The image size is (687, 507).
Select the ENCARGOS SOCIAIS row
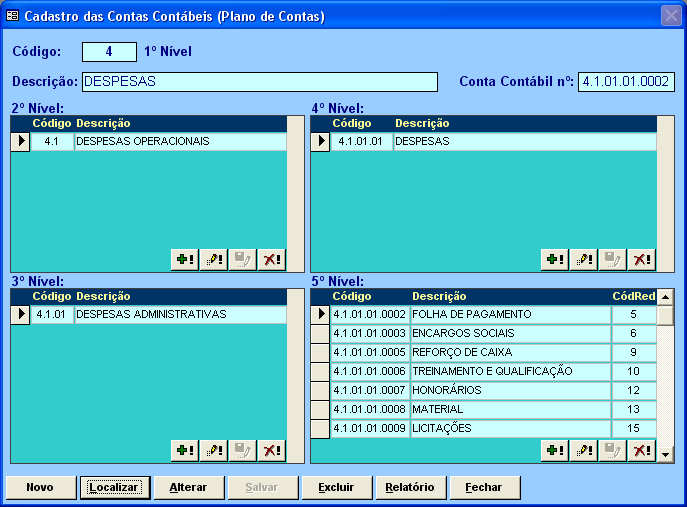tap(510, 333)
